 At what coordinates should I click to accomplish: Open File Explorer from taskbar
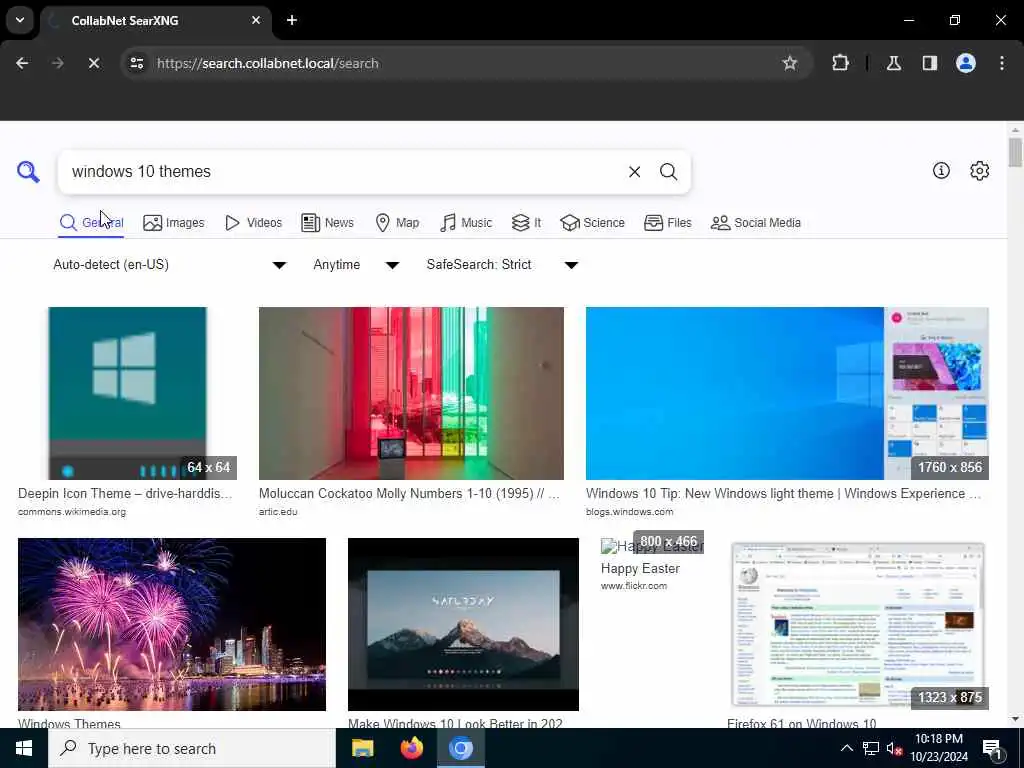click(x=362, y=748)
